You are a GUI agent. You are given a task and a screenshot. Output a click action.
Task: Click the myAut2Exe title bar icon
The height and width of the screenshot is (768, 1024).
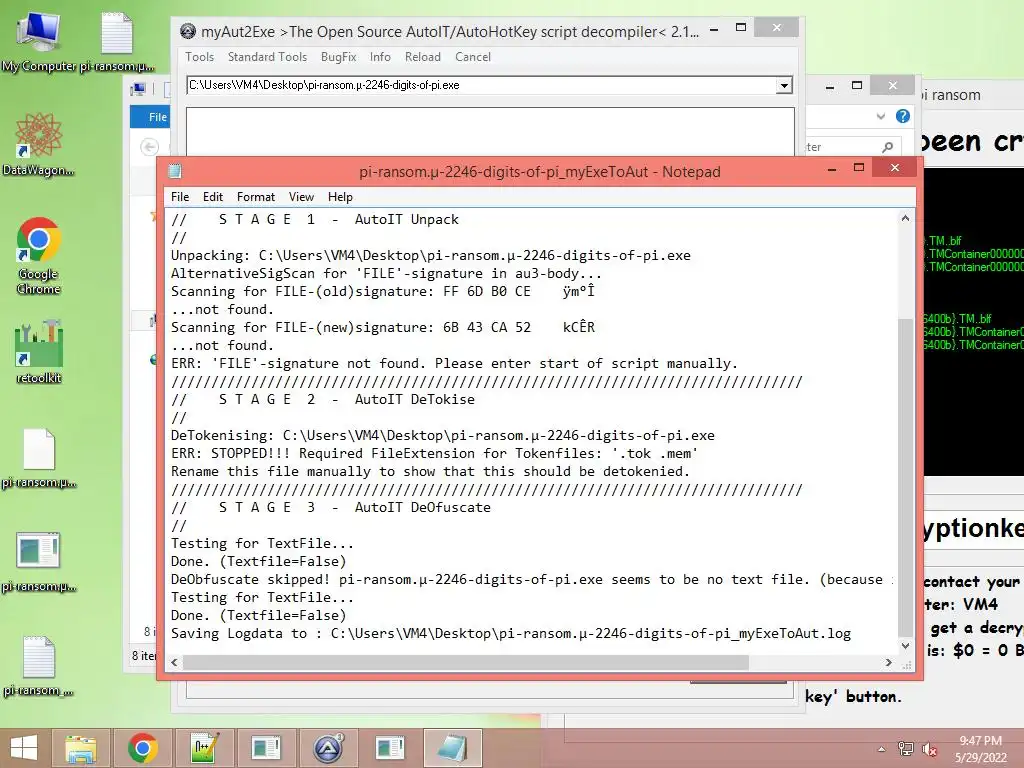[188, 31]
